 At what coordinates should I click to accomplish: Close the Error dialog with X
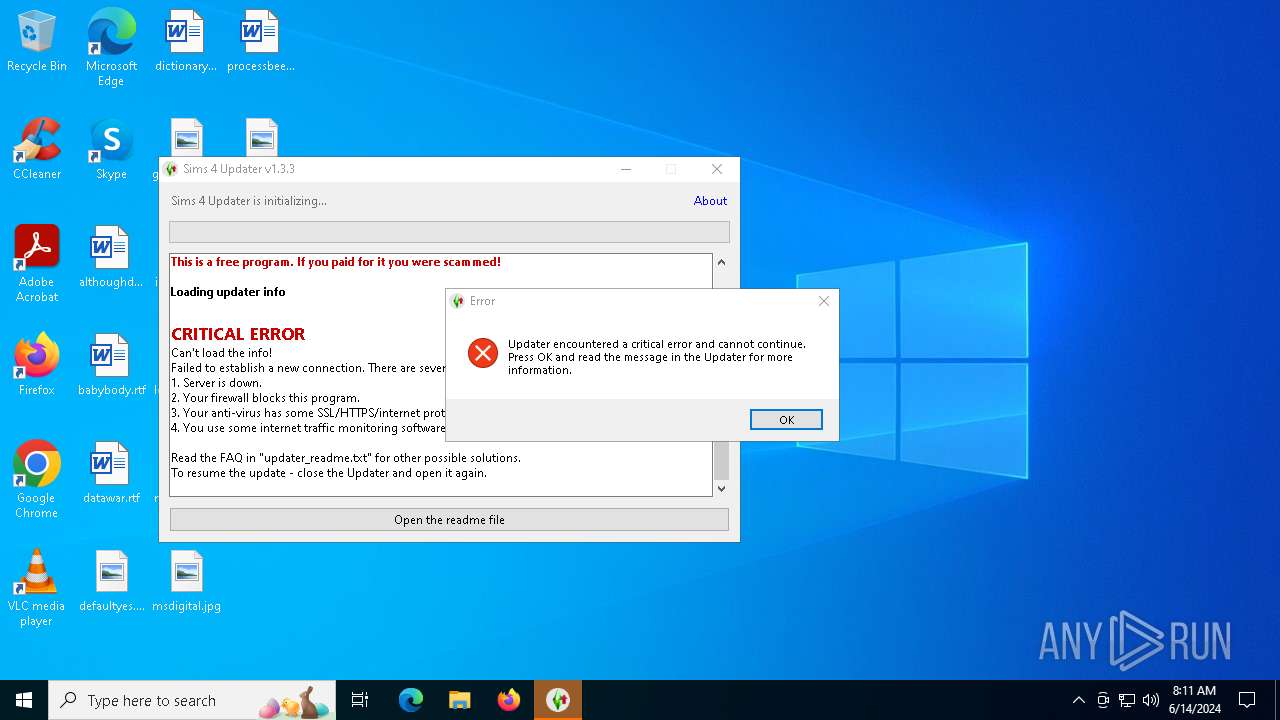[x=824, y=301]
